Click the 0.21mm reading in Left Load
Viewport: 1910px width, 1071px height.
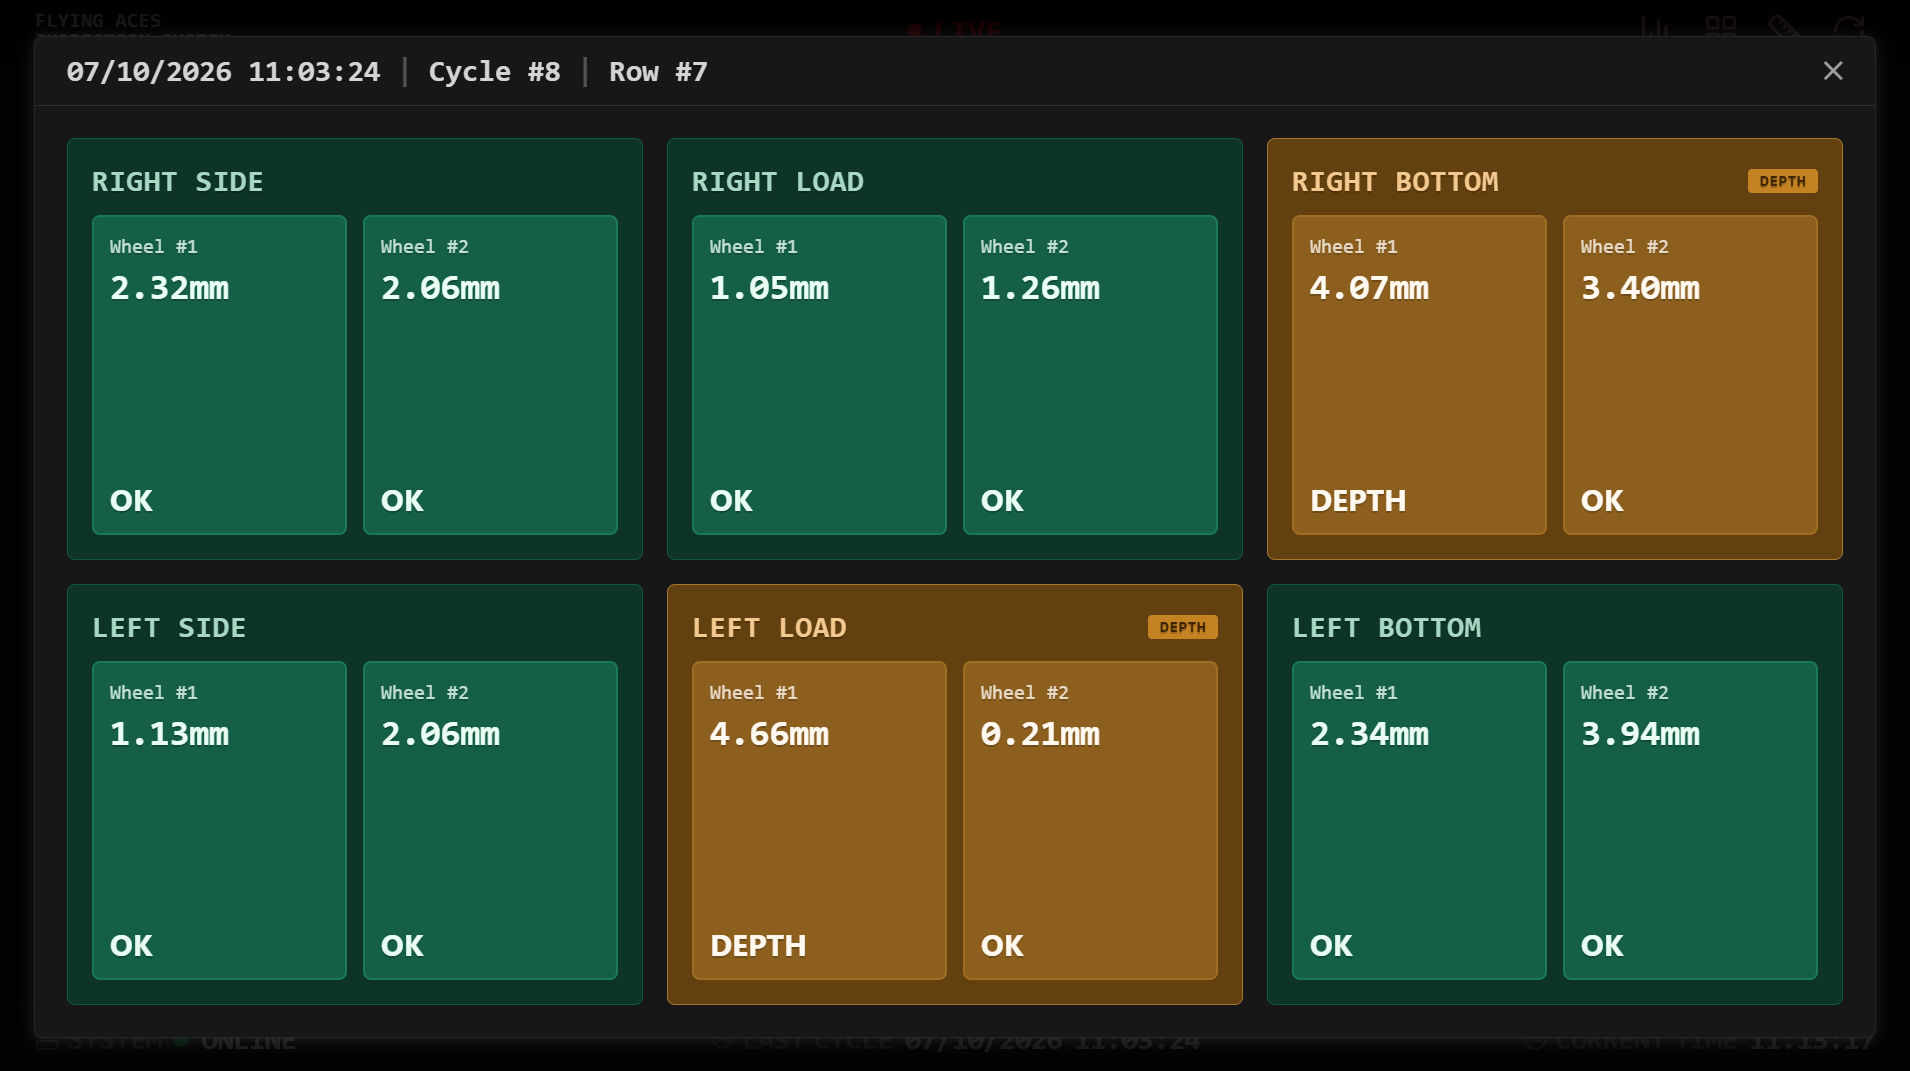1040,734
